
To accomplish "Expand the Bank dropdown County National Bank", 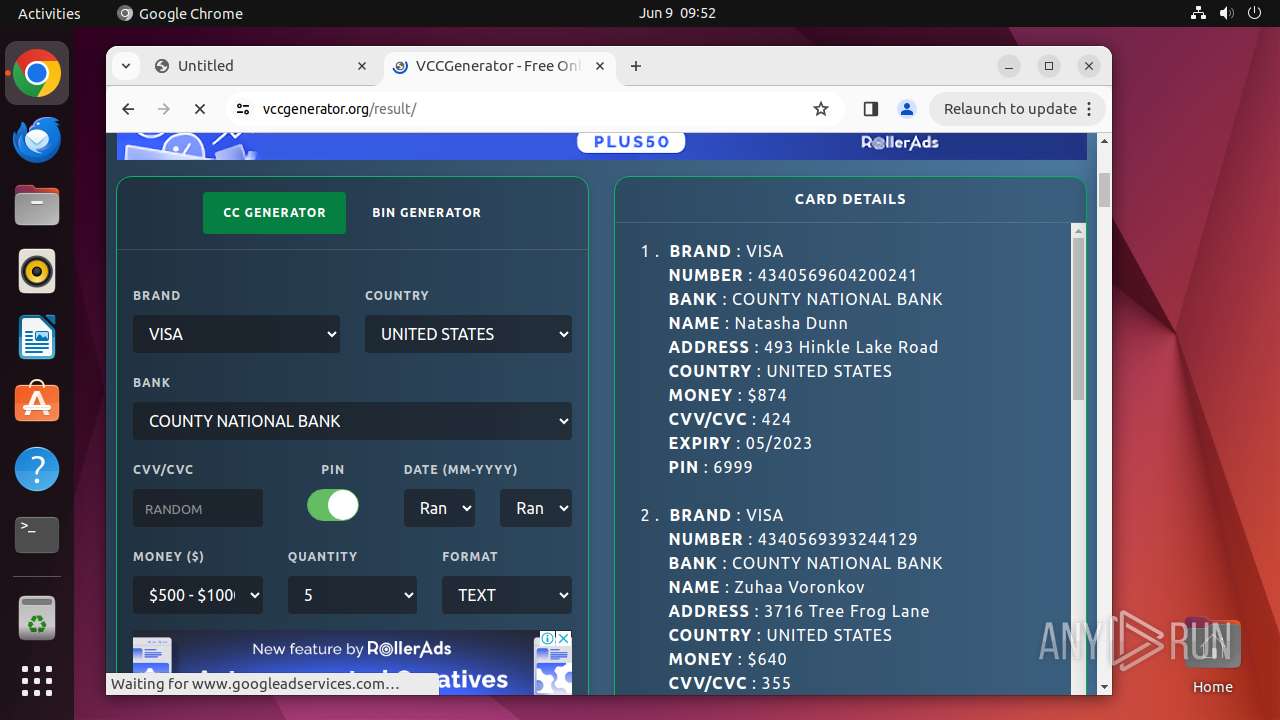I will pyautogui.click(x=352, y=421).
